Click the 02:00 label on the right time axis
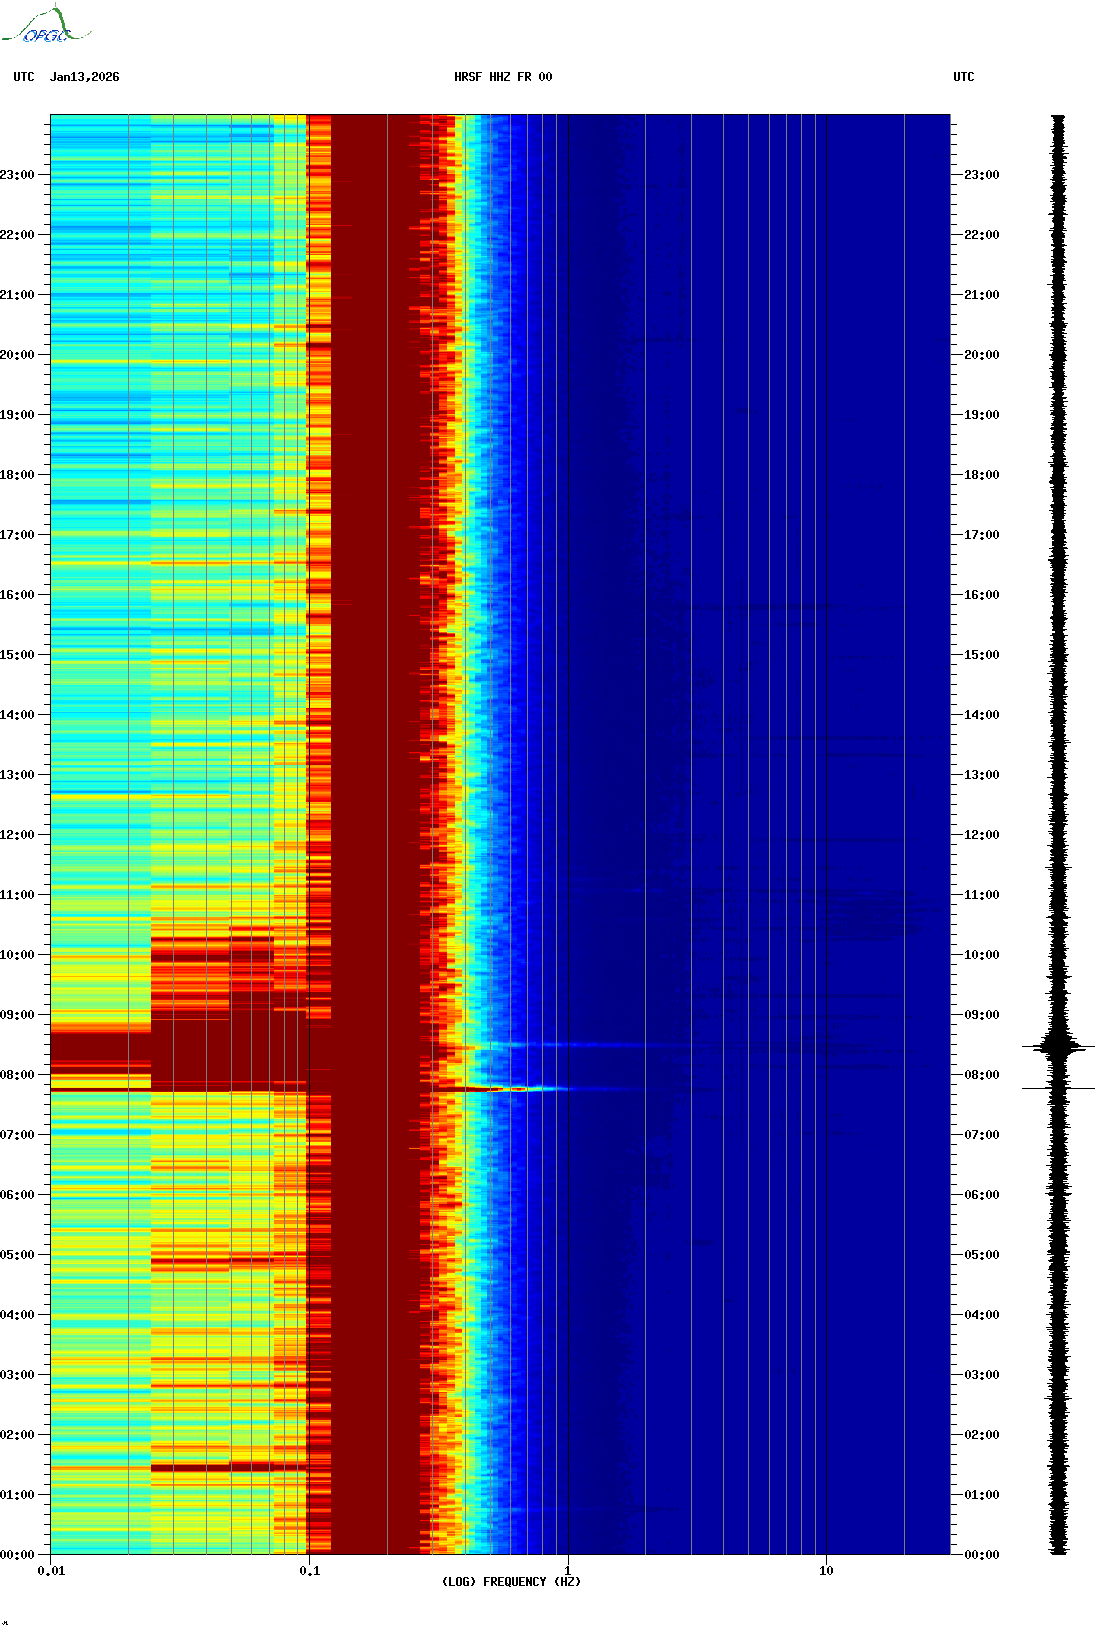The image size is (1102, 1634). pyautogui.click(x=982, y=1435)
